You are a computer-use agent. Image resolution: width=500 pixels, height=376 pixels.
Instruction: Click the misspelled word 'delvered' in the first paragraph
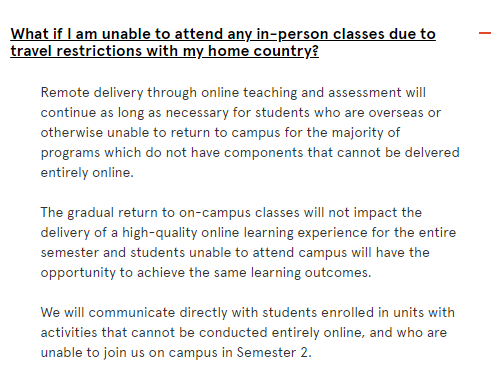[432, 152]
